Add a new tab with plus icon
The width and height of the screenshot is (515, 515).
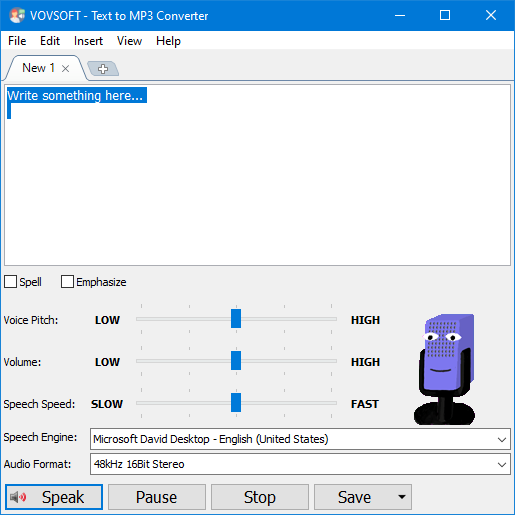click(x=103, y=69)
